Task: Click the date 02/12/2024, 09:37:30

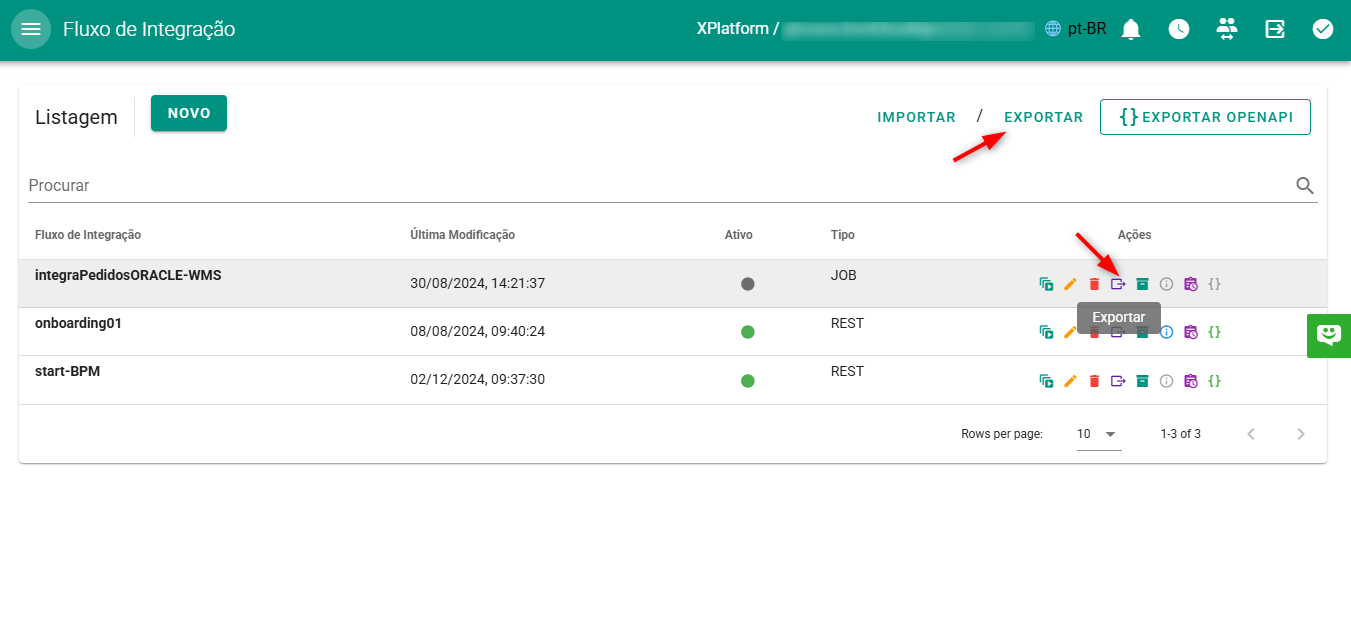Action: coord(478,380)
